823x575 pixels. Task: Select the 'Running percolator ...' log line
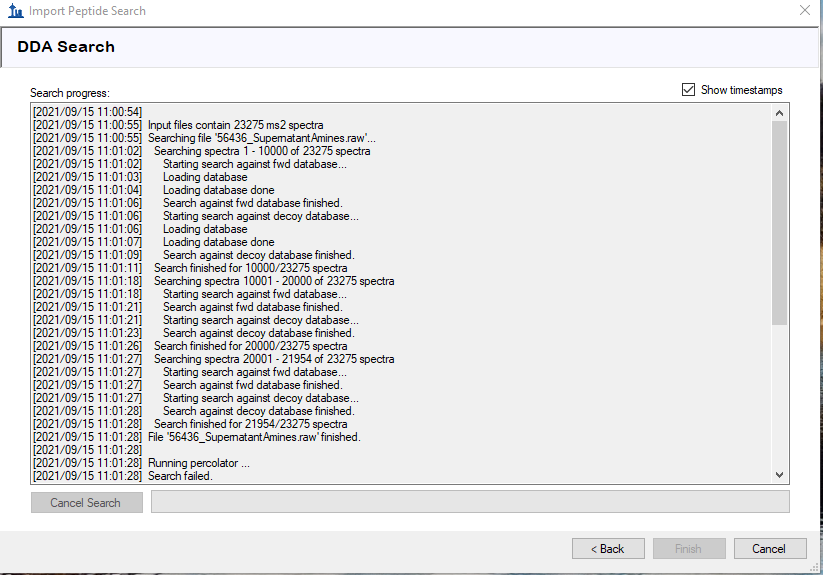pos(198,463)
